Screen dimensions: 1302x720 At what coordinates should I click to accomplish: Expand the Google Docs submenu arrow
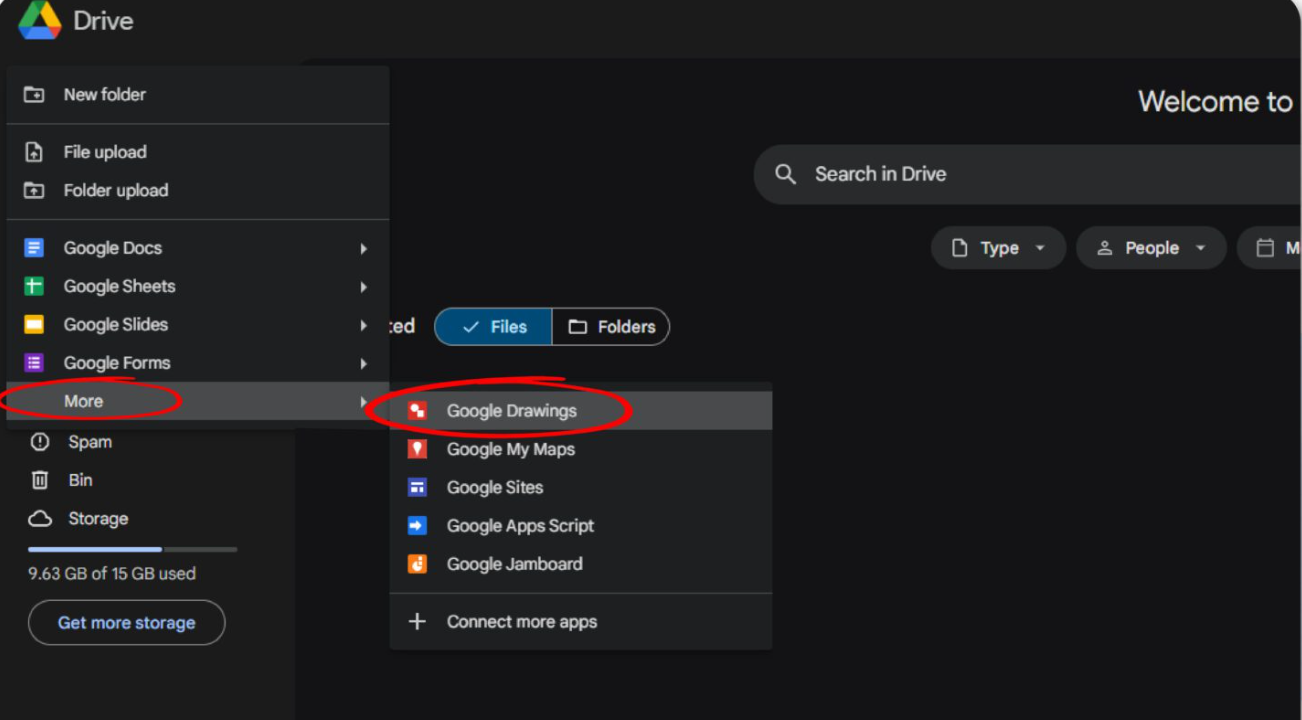pyautogui.click(x=364, y=248)
